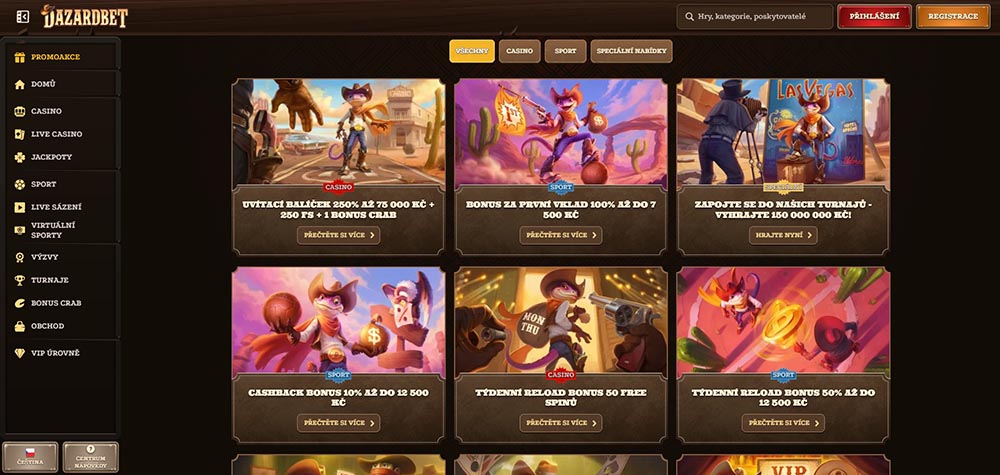The height and width of the screenshot is (475, 1000).
Task: Open Obchod via the shopping bag icon
Action: 20,326
